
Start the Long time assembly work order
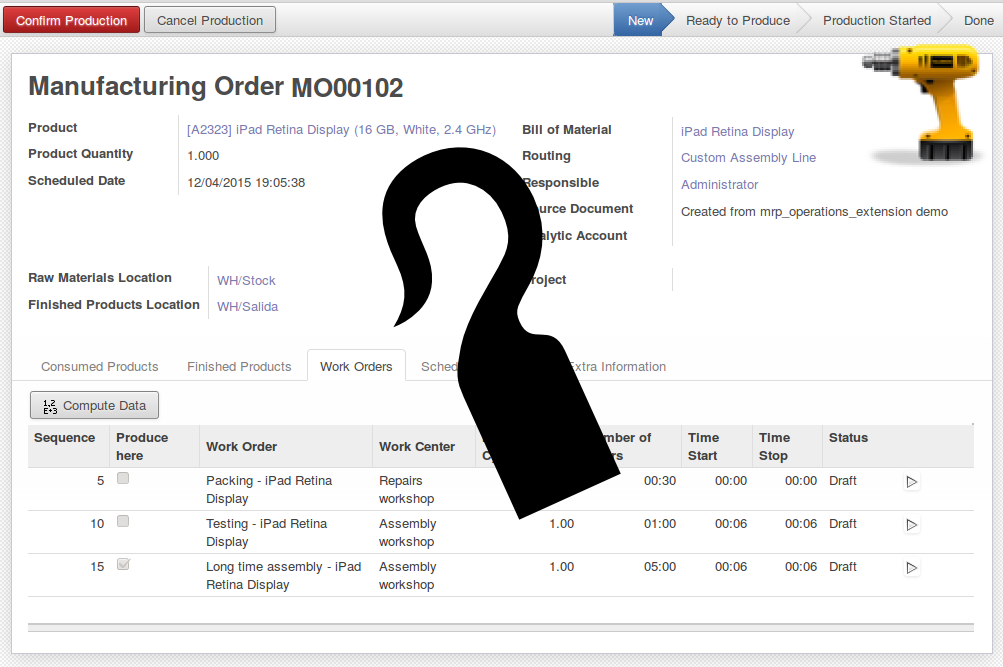[911, 567]
